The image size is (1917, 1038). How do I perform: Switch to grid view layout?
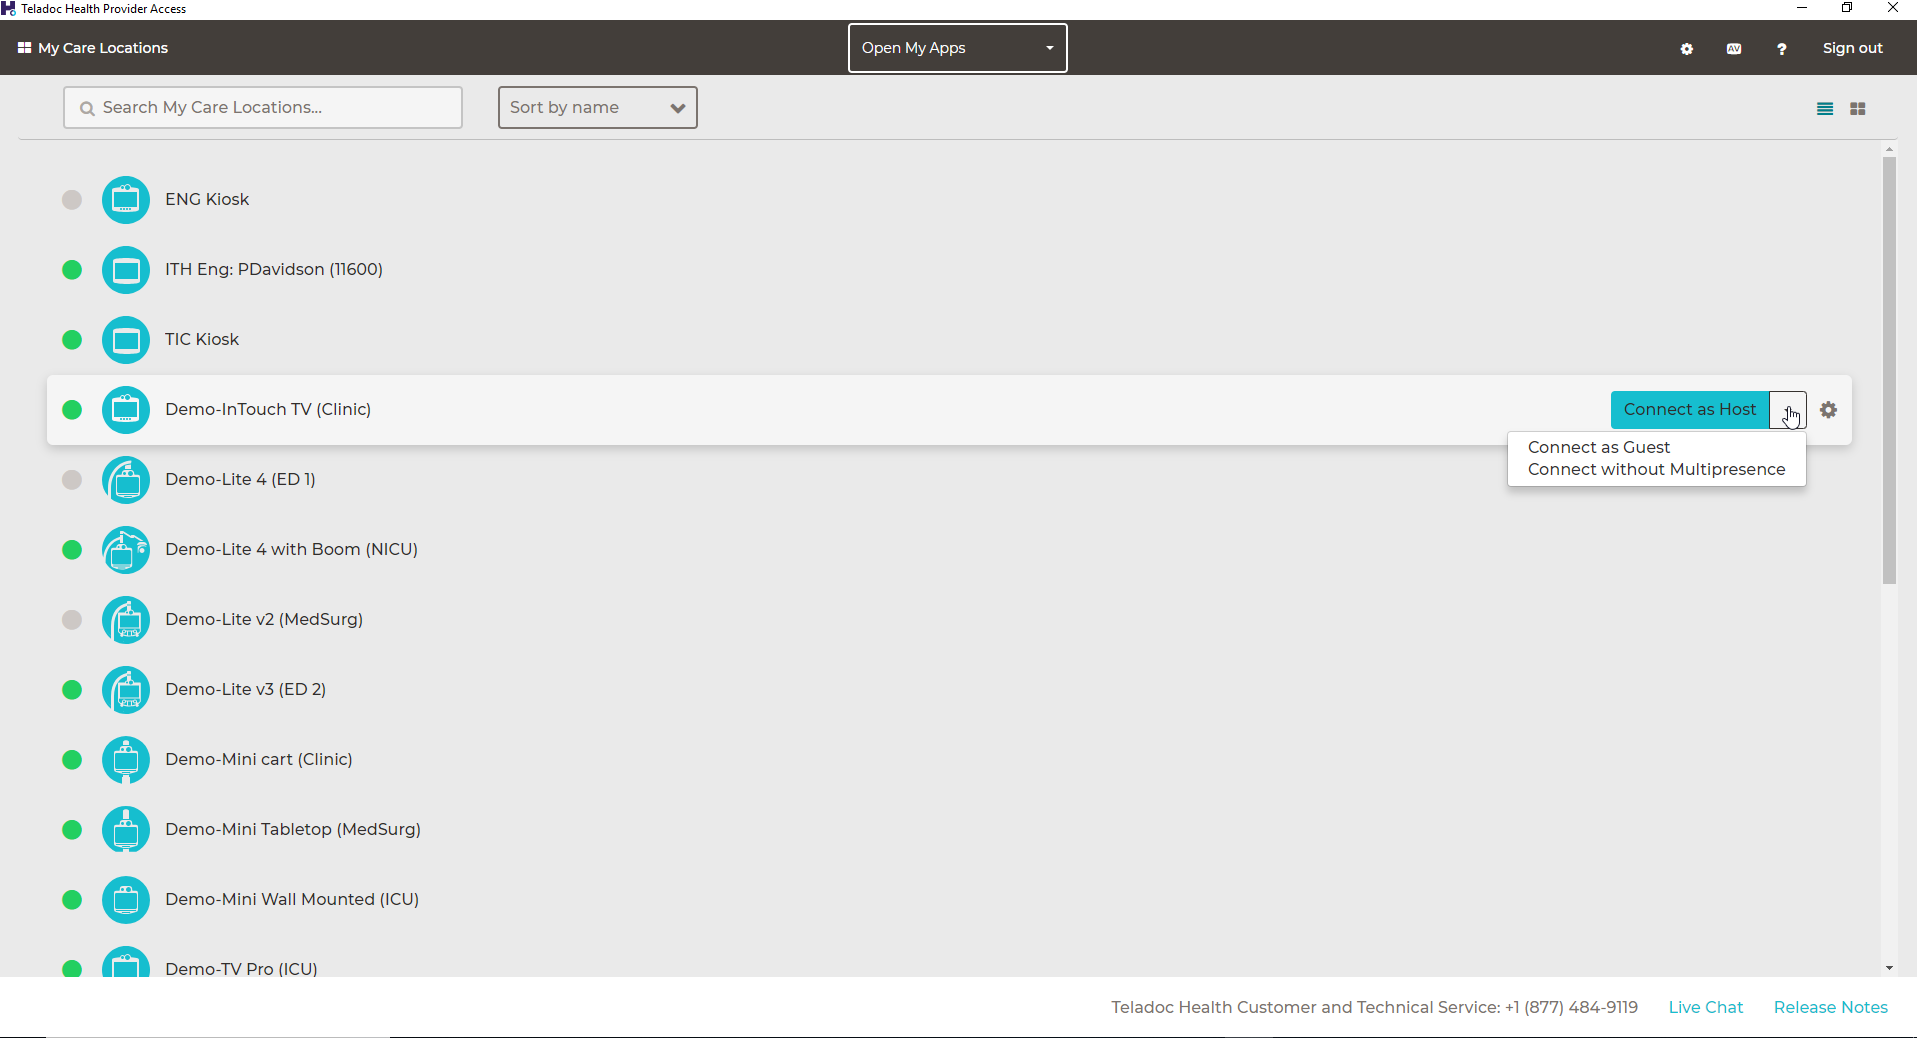tap(1858, 109)
